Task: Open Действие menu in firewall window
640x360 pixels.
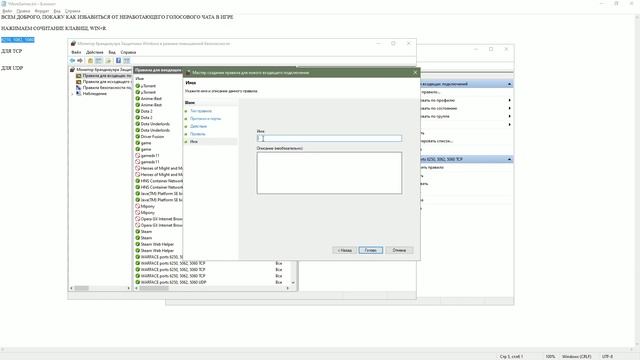Action: coord(95,52)
